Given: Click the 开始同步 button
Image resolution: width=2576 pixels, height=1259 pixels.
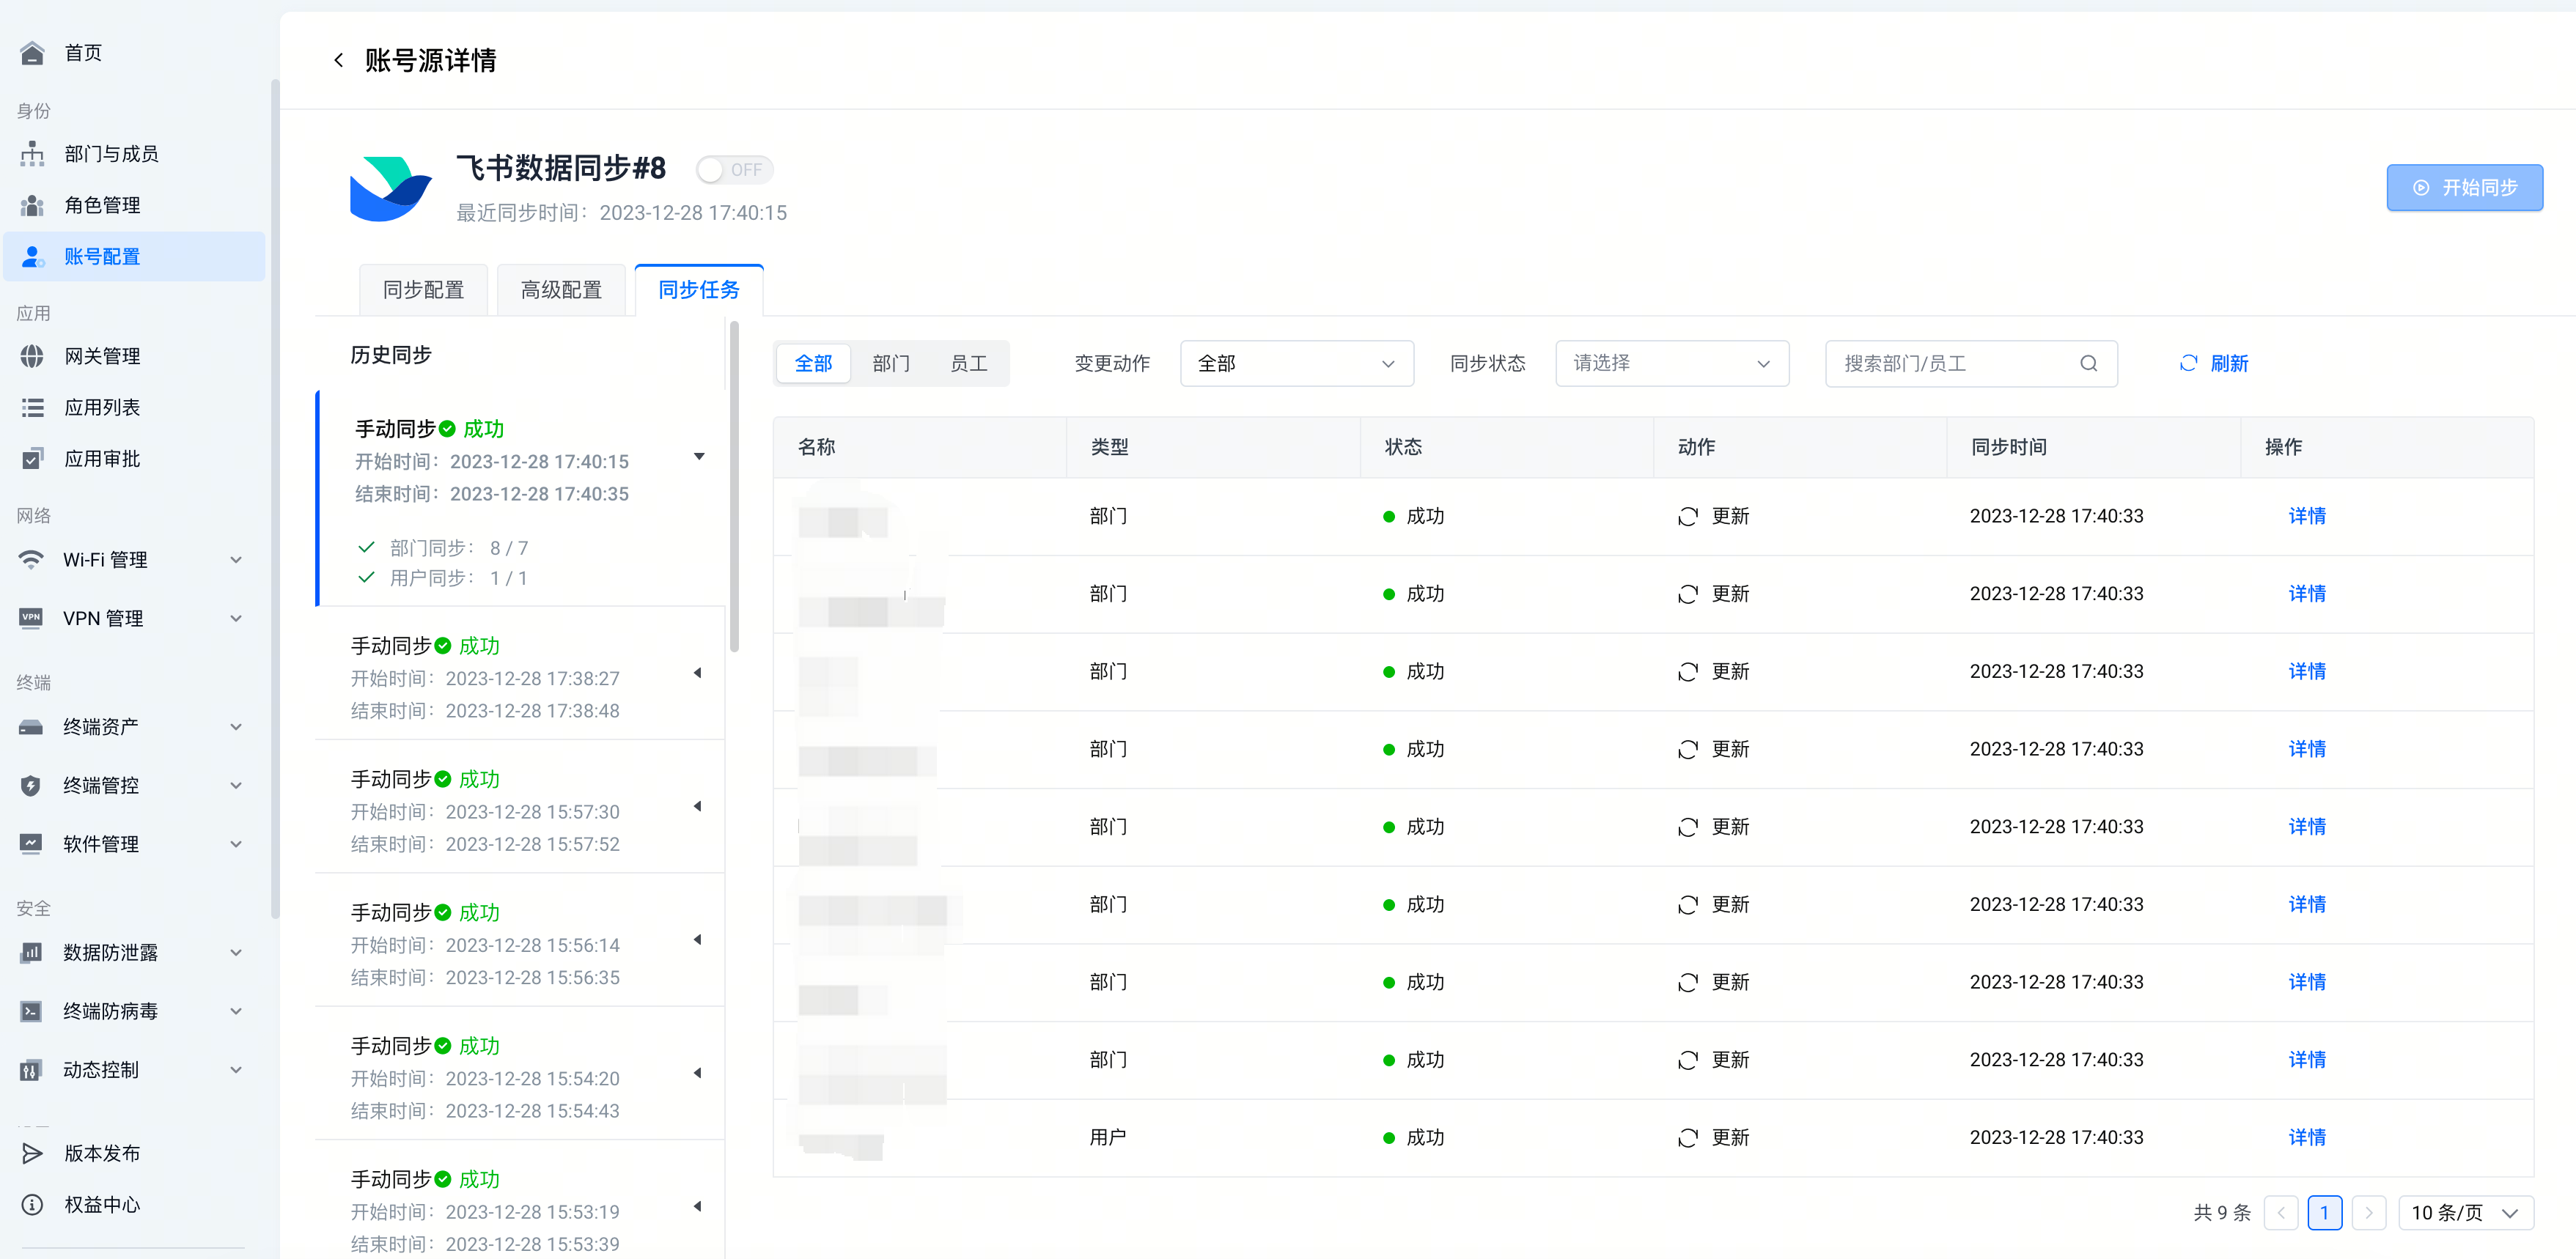Looking at the screenshot, I should (x=2464, y=188).
